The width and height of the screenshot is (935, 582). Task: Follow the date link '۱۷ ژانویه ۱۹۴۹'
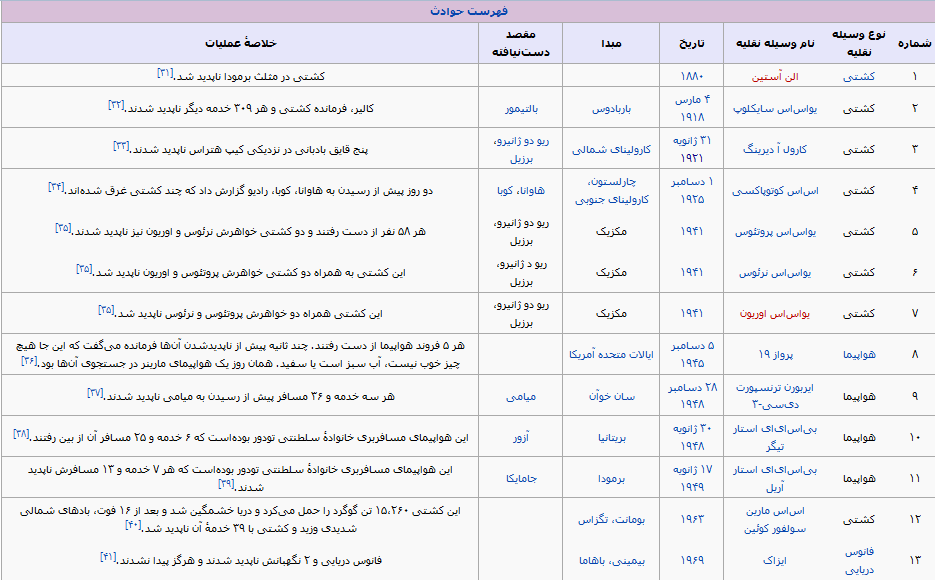[x=692, y=478]
